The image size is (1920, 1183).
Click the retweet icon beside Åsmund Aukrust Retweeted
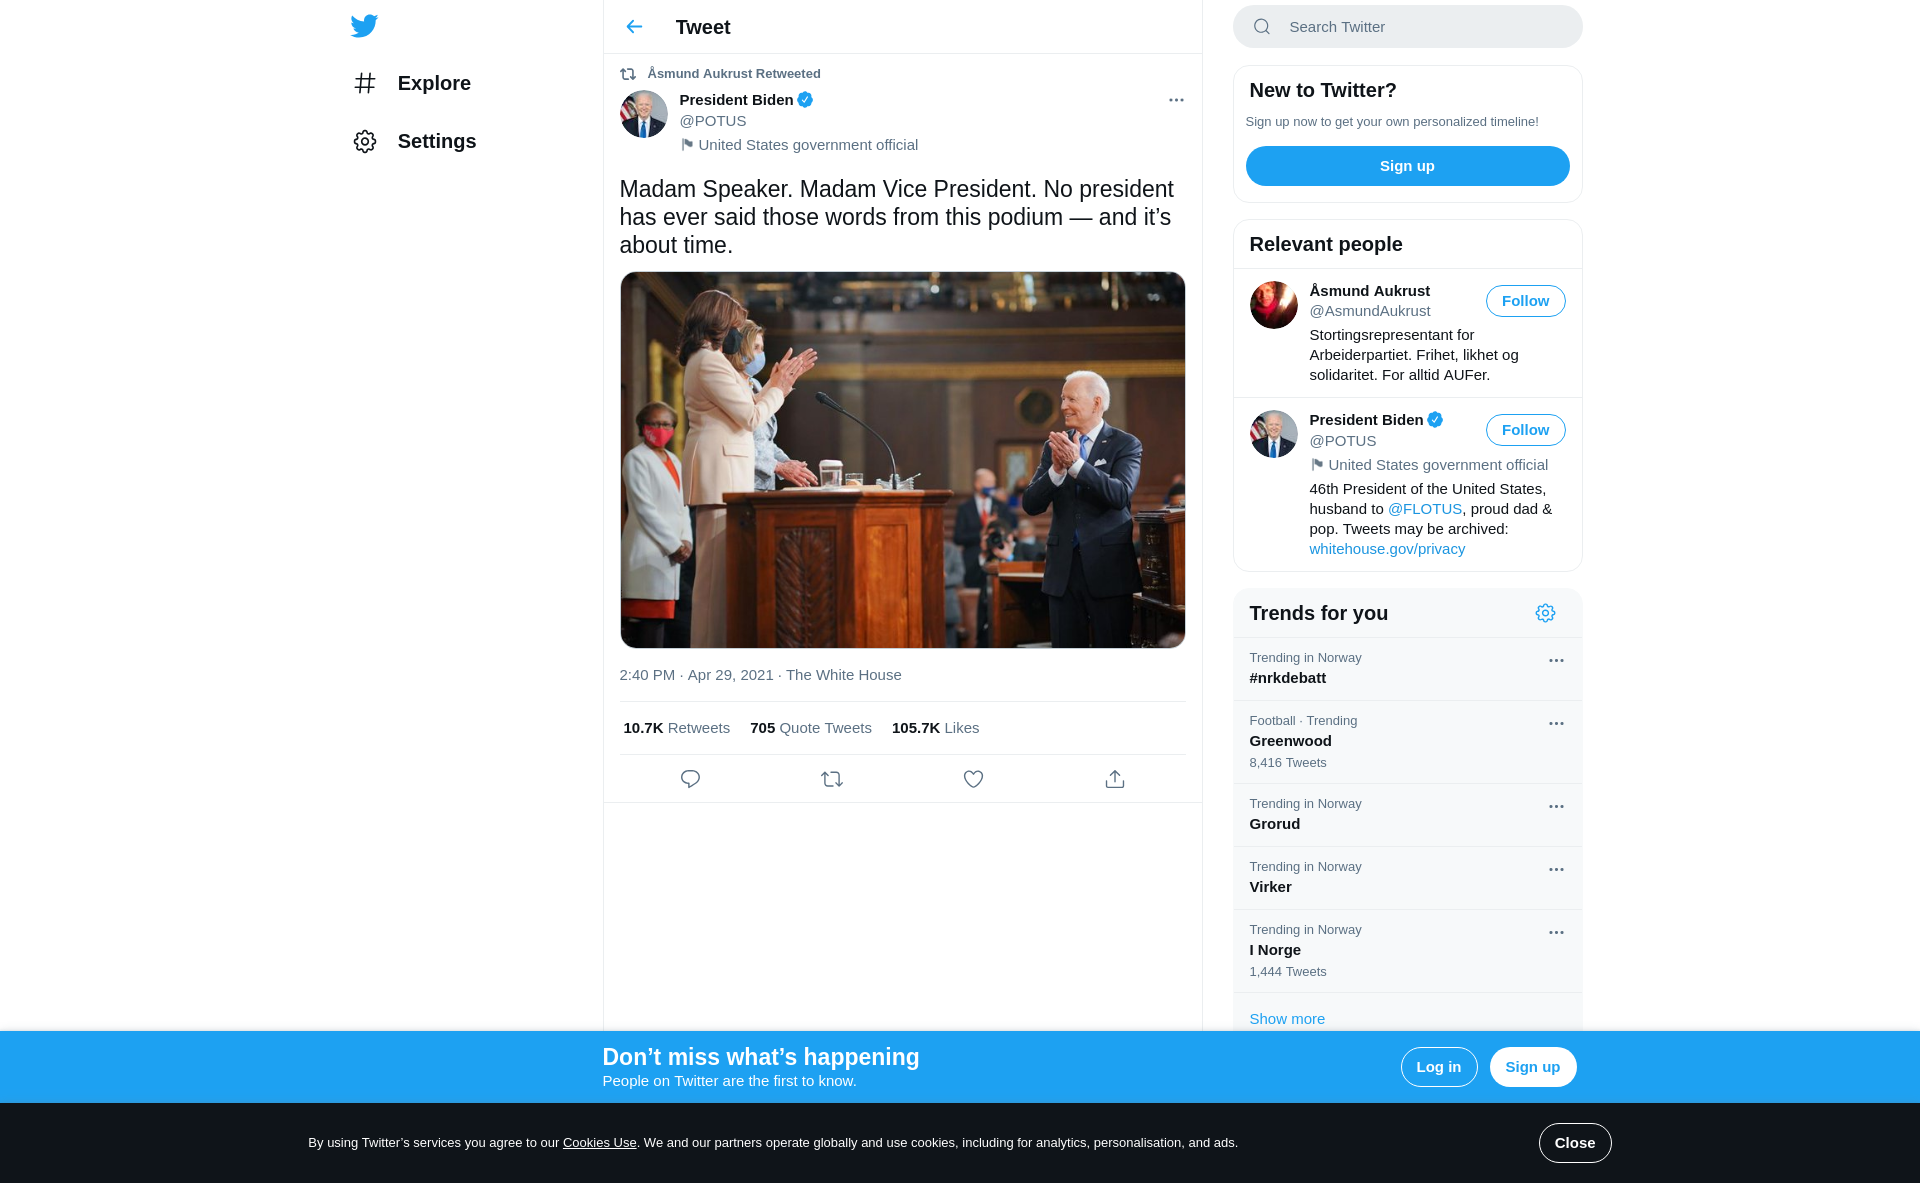coord(628,74)
